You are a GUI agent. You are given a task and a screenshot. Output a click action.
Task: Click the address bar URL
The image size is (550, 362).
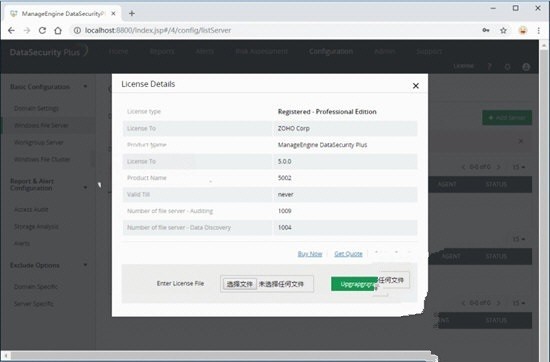tap(158, 31)
